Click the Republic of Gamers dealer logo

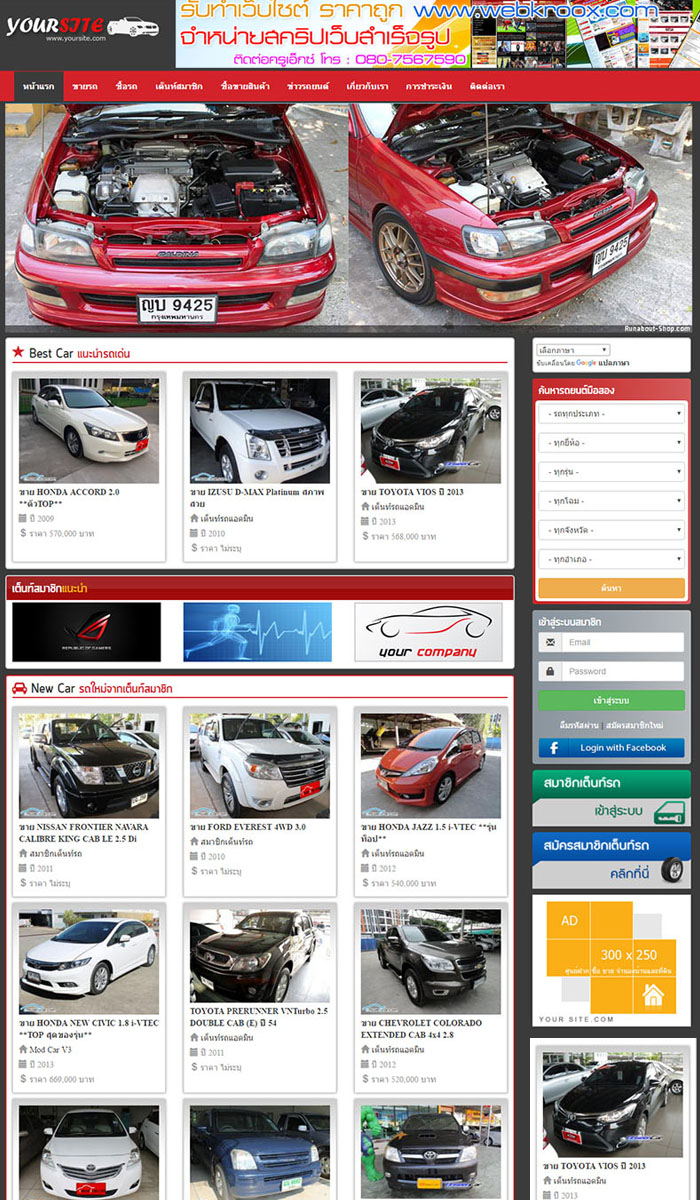pyautogui.click(x=86, y=632)
